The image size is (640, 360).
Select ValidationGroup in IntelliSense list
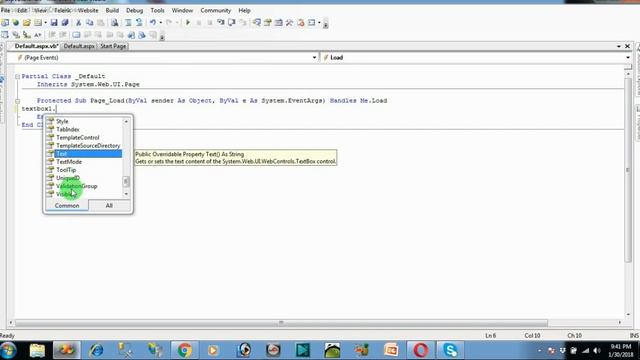point(84,186)
